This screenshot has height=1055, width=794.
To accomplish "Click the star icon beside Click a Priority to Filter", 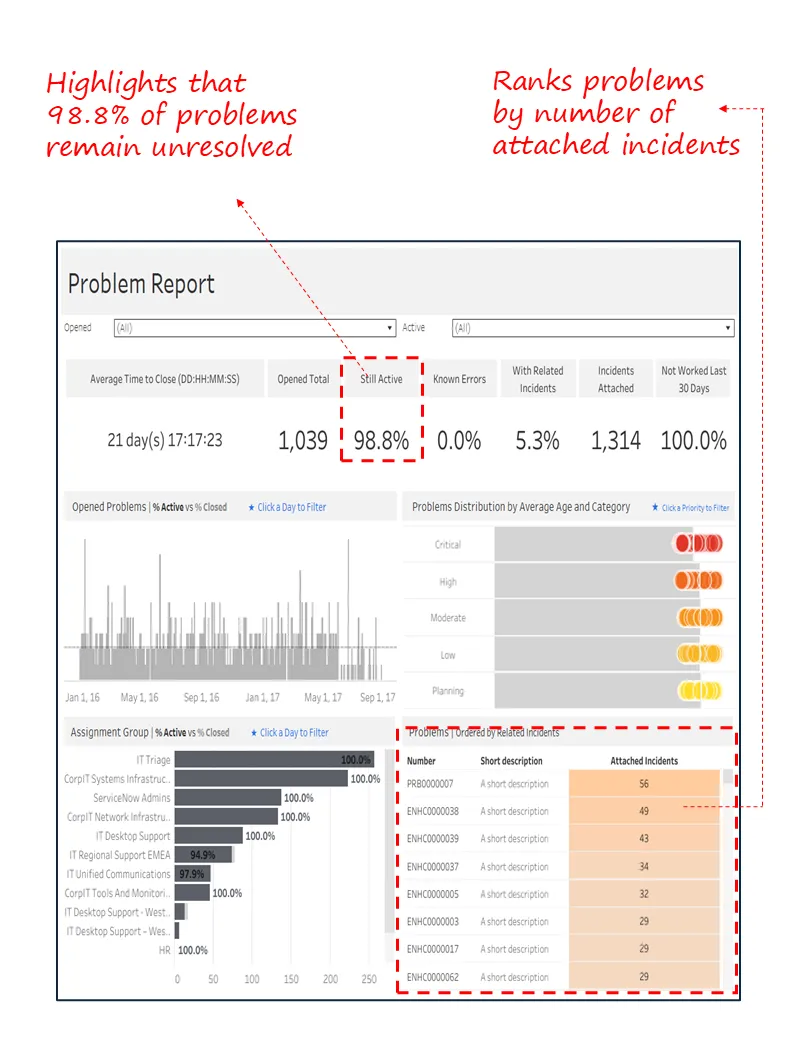I will pos(655,508).
